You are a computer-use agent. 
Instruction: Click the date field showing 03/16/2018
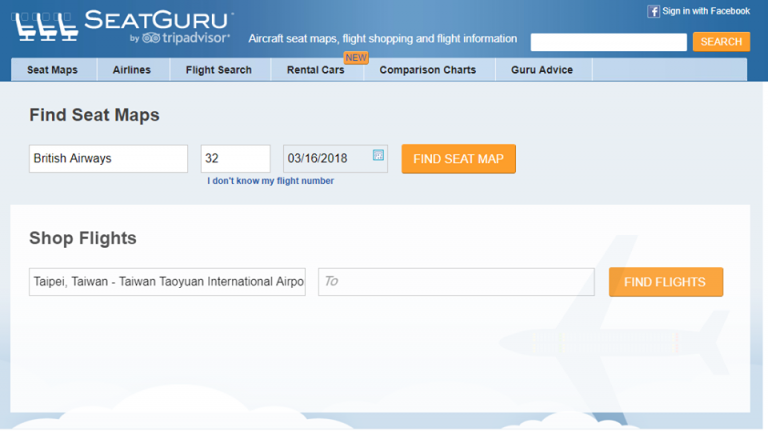[x=336, y=159]
